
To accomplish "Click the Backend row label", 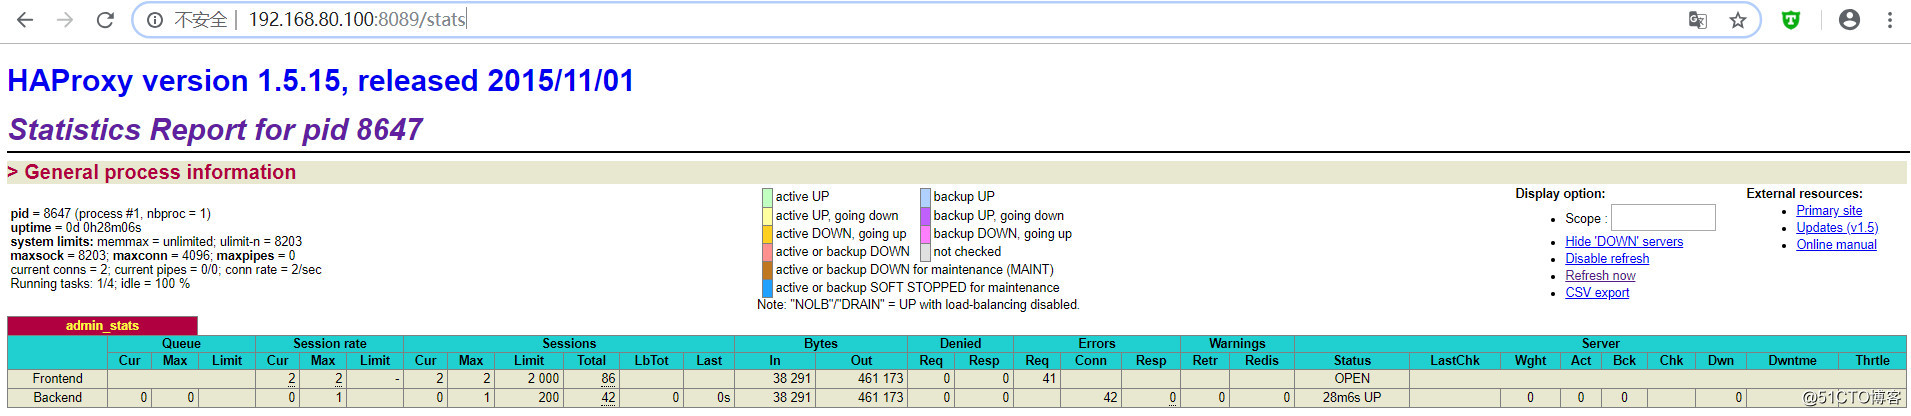I will (x=57, y=398).
